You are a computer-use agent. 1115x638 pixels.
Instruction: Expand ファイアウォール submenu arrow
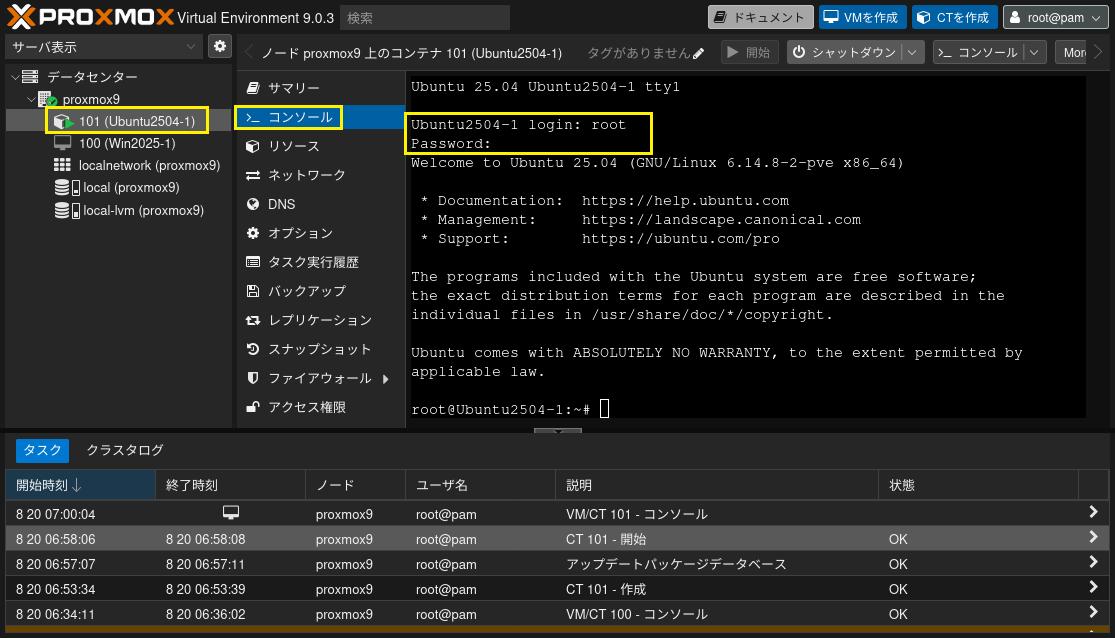click(385, 379)
